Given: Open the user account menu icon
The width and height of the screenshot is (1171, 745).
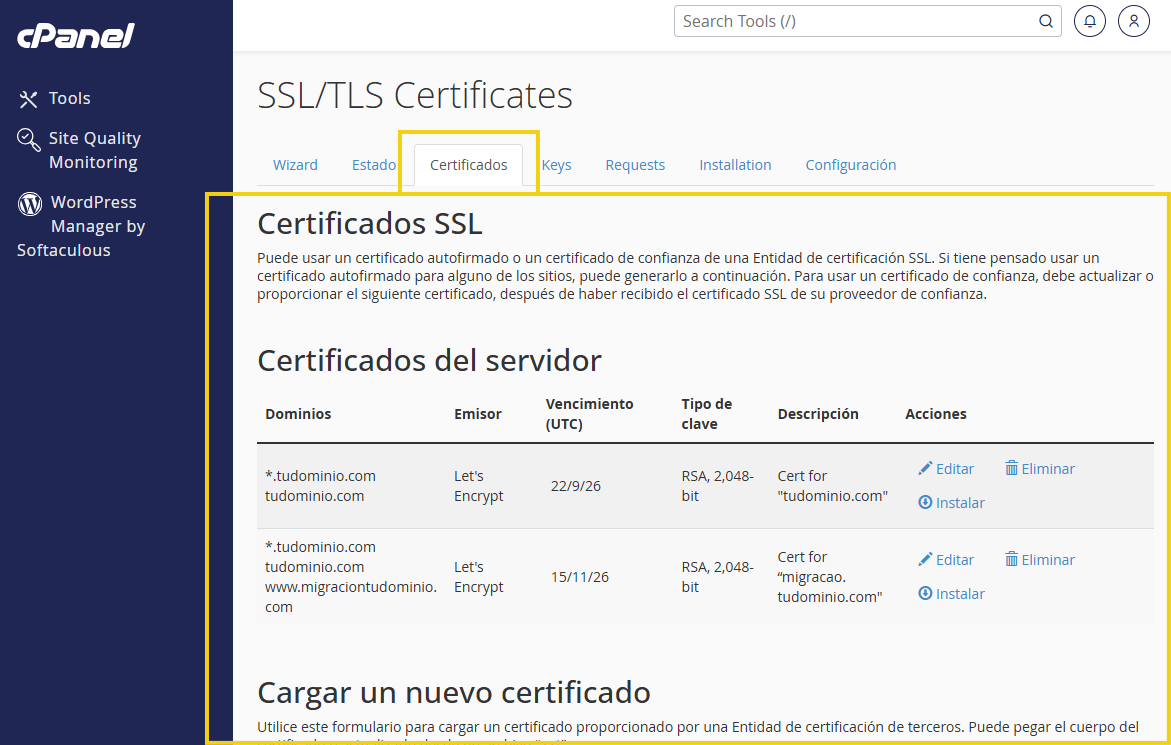Looking at the screenshot, I should click(1134, 21).
